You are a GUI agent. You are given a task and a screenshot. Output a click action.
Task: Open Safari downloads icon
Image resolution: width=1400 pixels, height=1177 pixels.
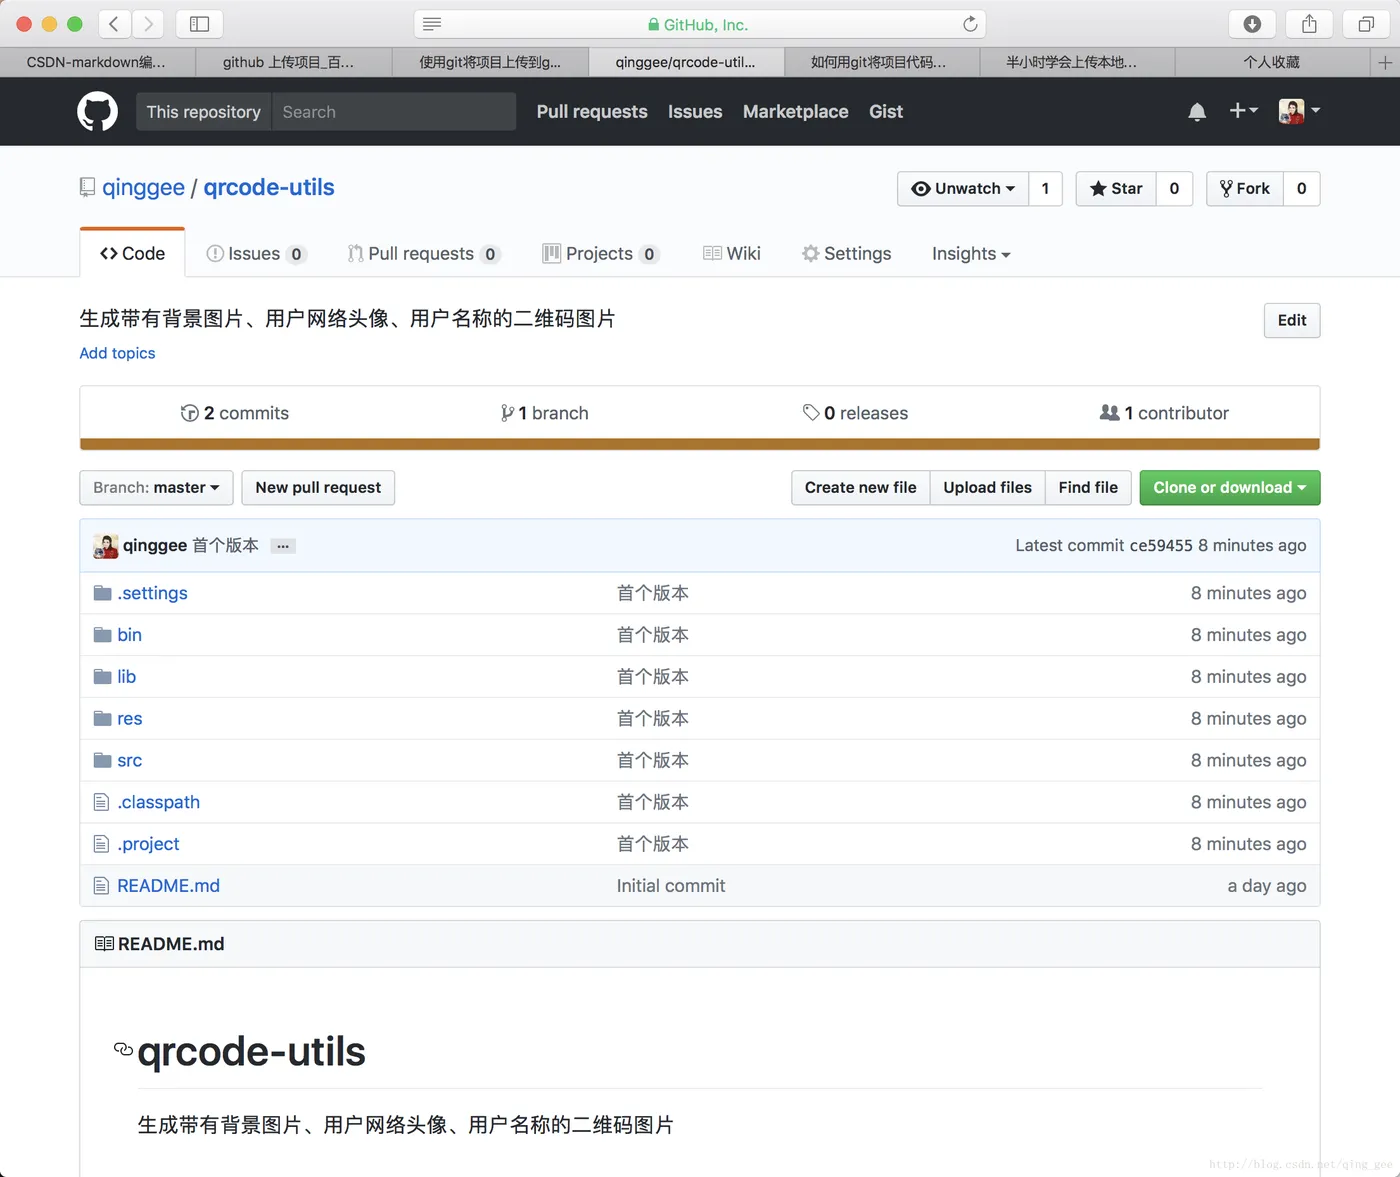(1252, 24)
